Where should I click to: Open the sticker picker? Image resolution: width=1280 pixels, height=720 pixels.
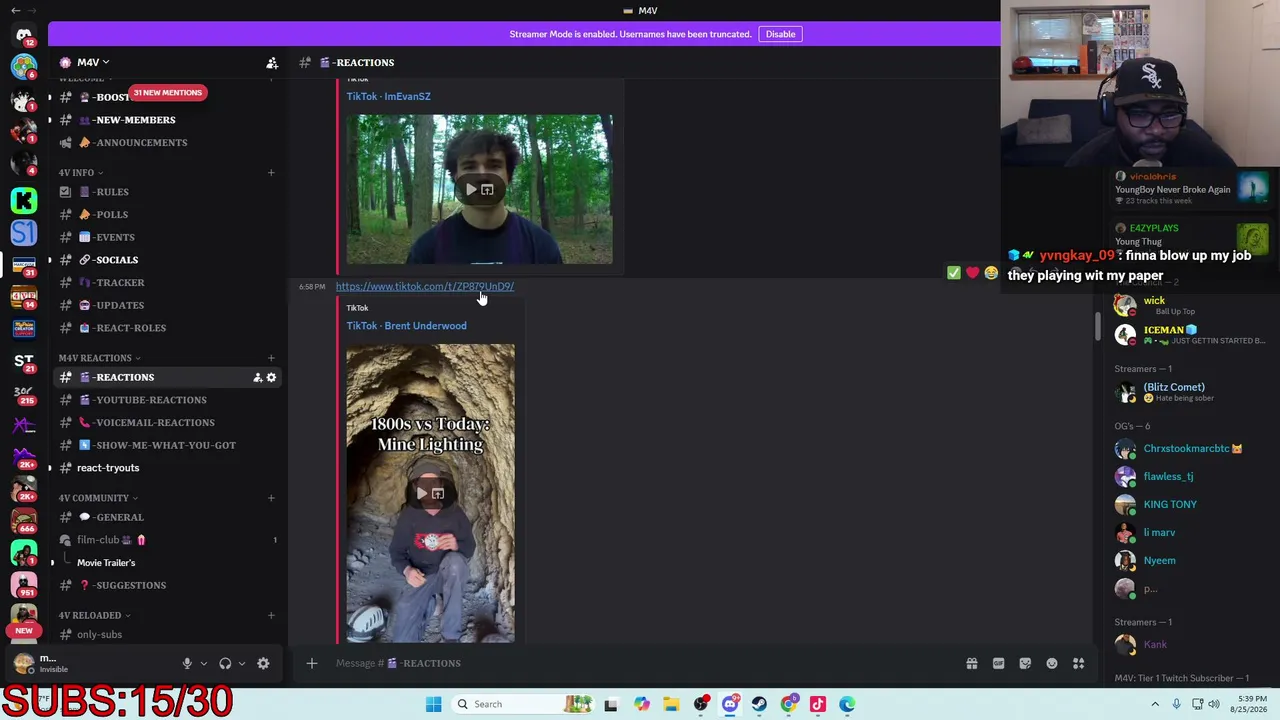click(1025, 663)
